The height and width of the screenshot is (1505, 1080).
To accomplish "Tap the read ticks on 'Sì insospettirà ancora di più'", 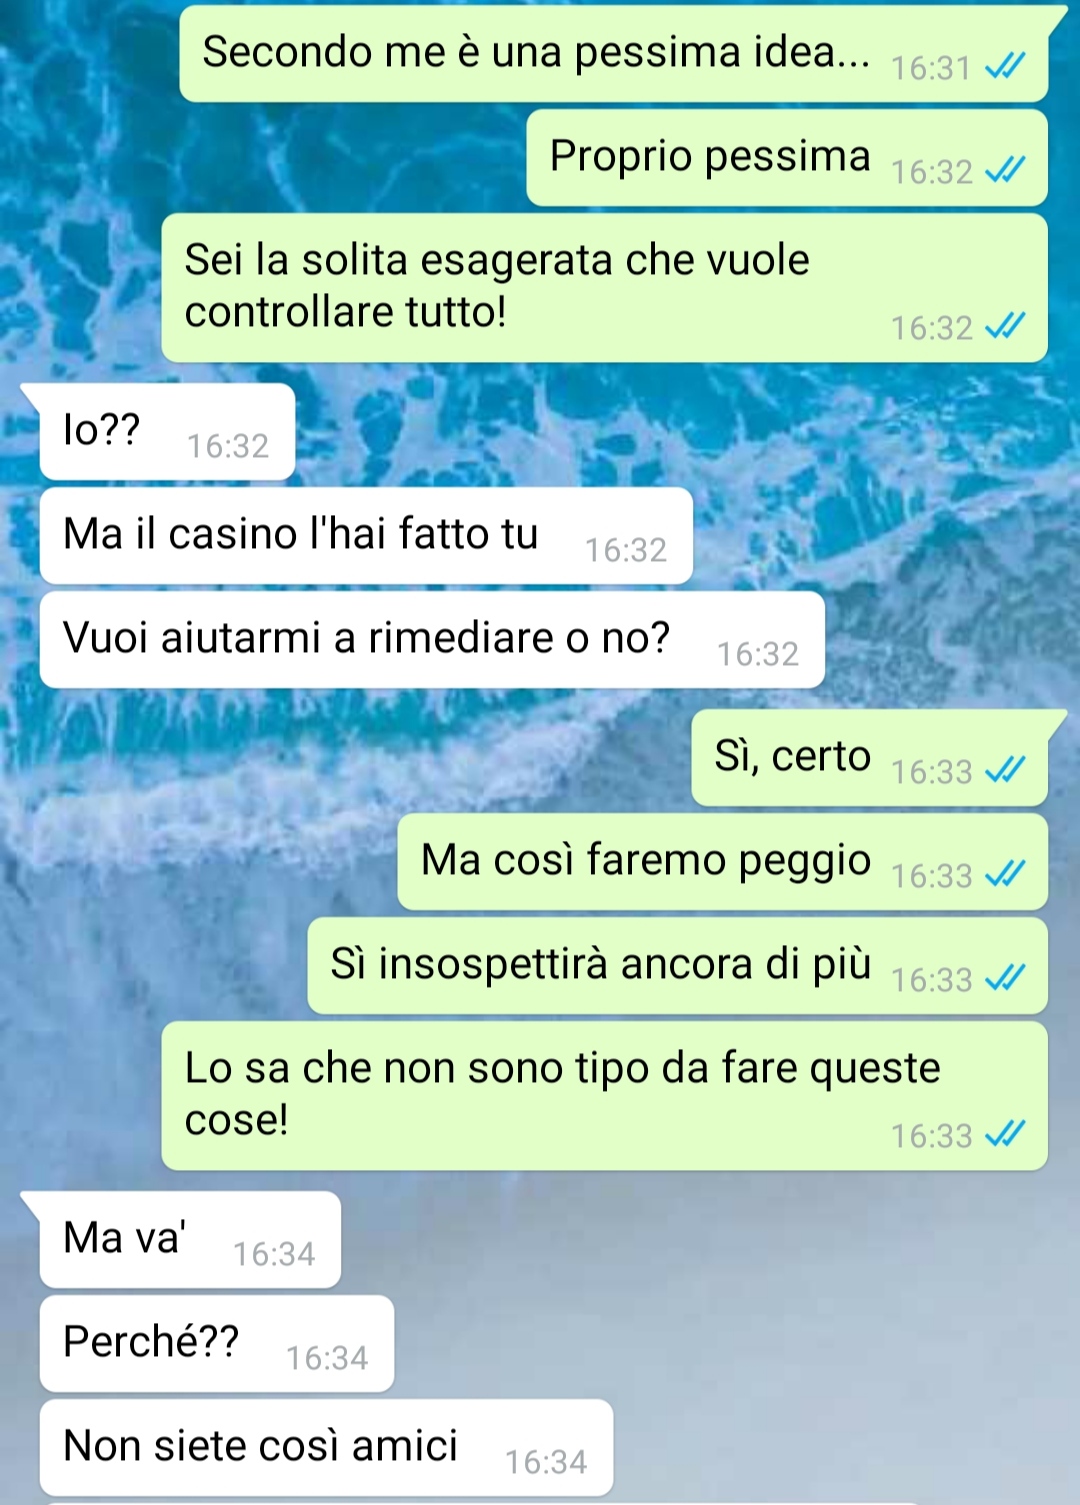I will (1005, 979).
